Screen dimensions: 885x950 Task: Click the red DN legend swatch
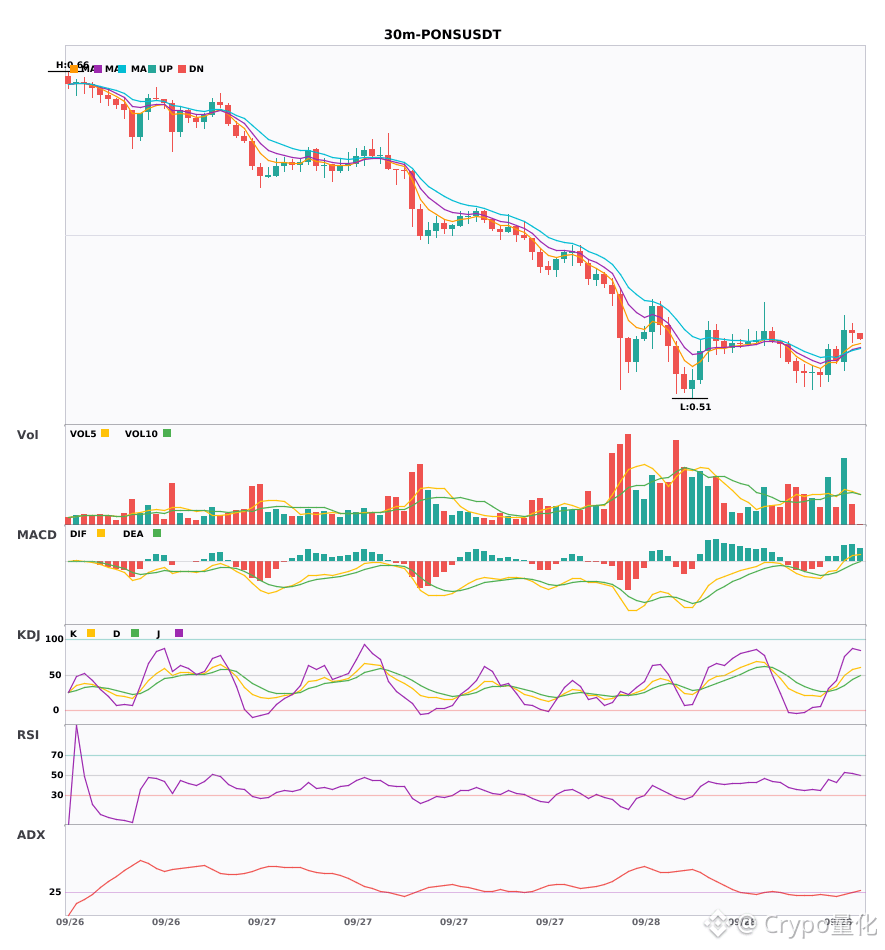click(x=182, y=69)
